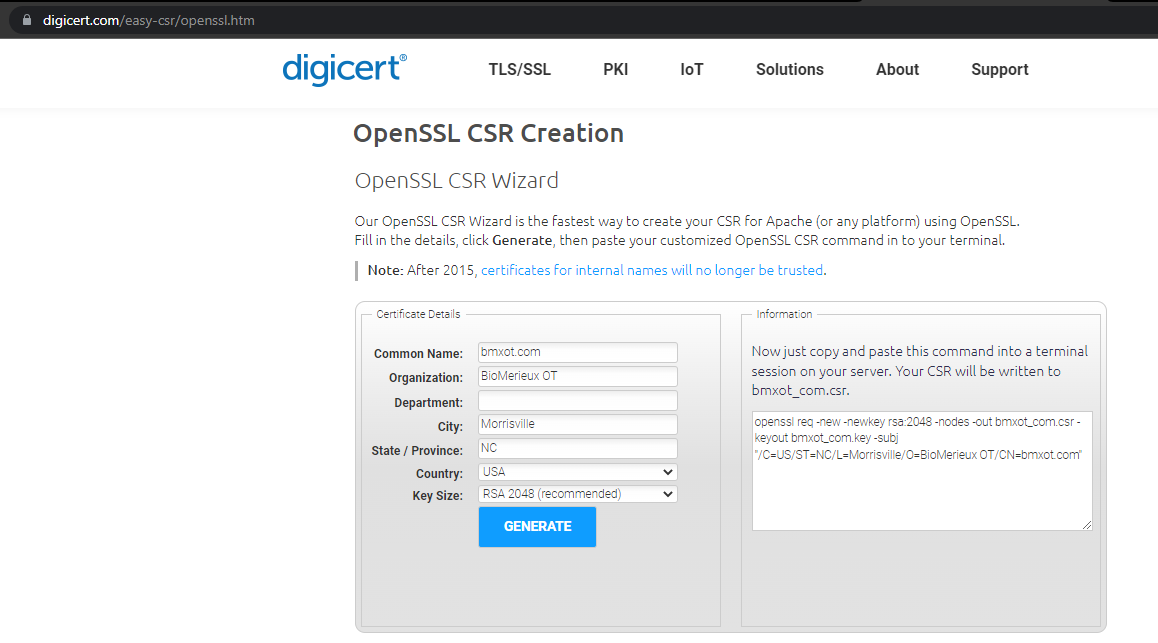The height and width of the screenshot is (643, 1158).
Task: Open the About menu
Action: [x=897, y=69]
